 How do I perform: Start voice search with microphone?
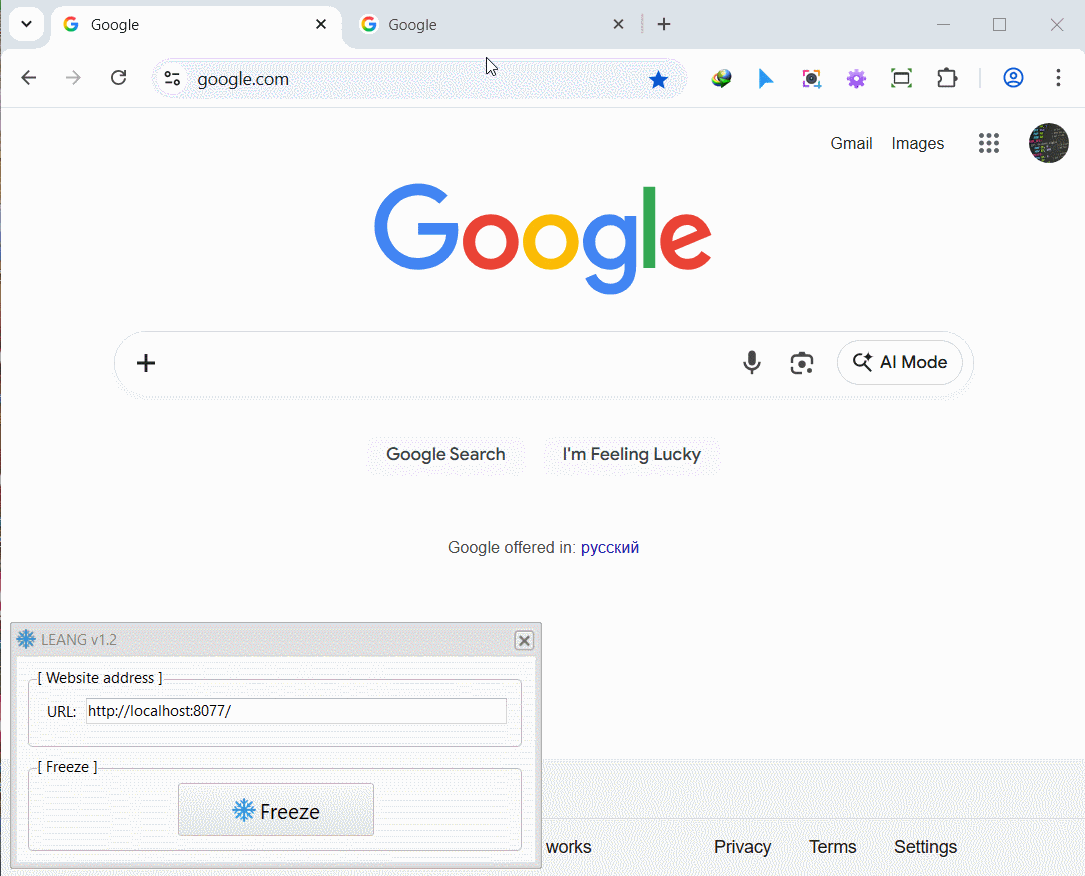click(x=751, y=363)
